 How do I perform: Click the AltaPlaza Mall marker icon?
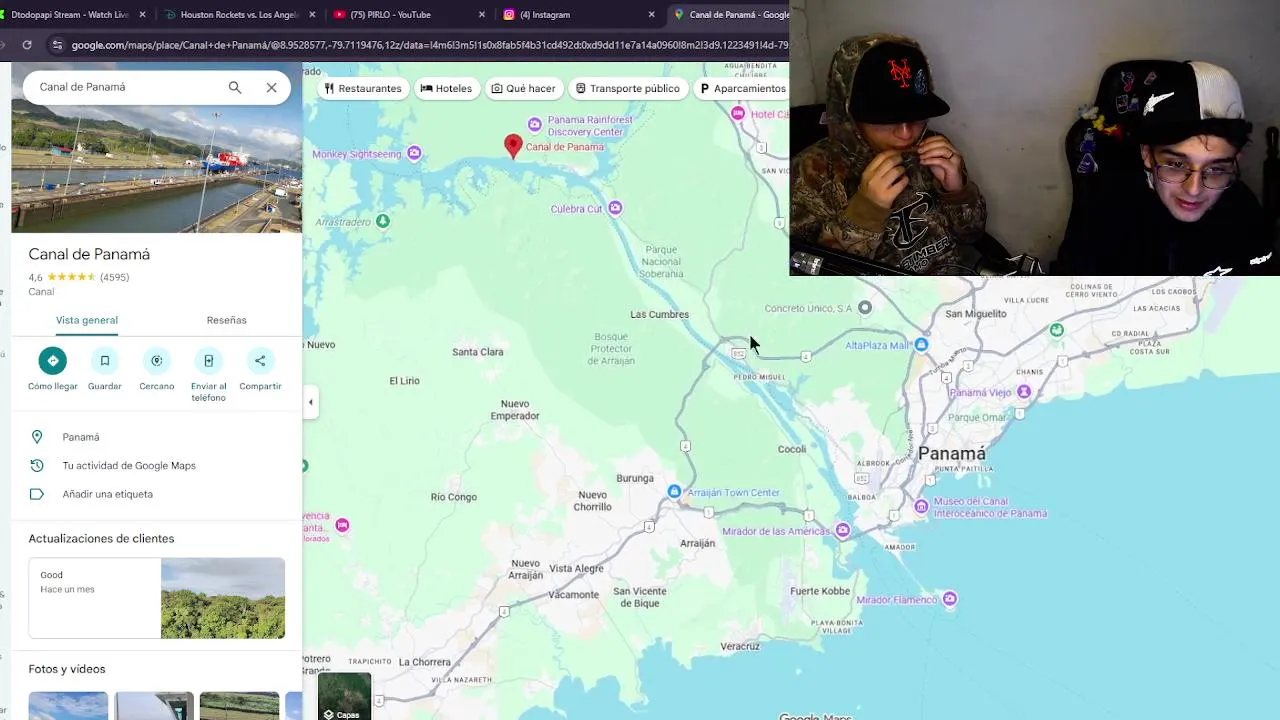921,345
